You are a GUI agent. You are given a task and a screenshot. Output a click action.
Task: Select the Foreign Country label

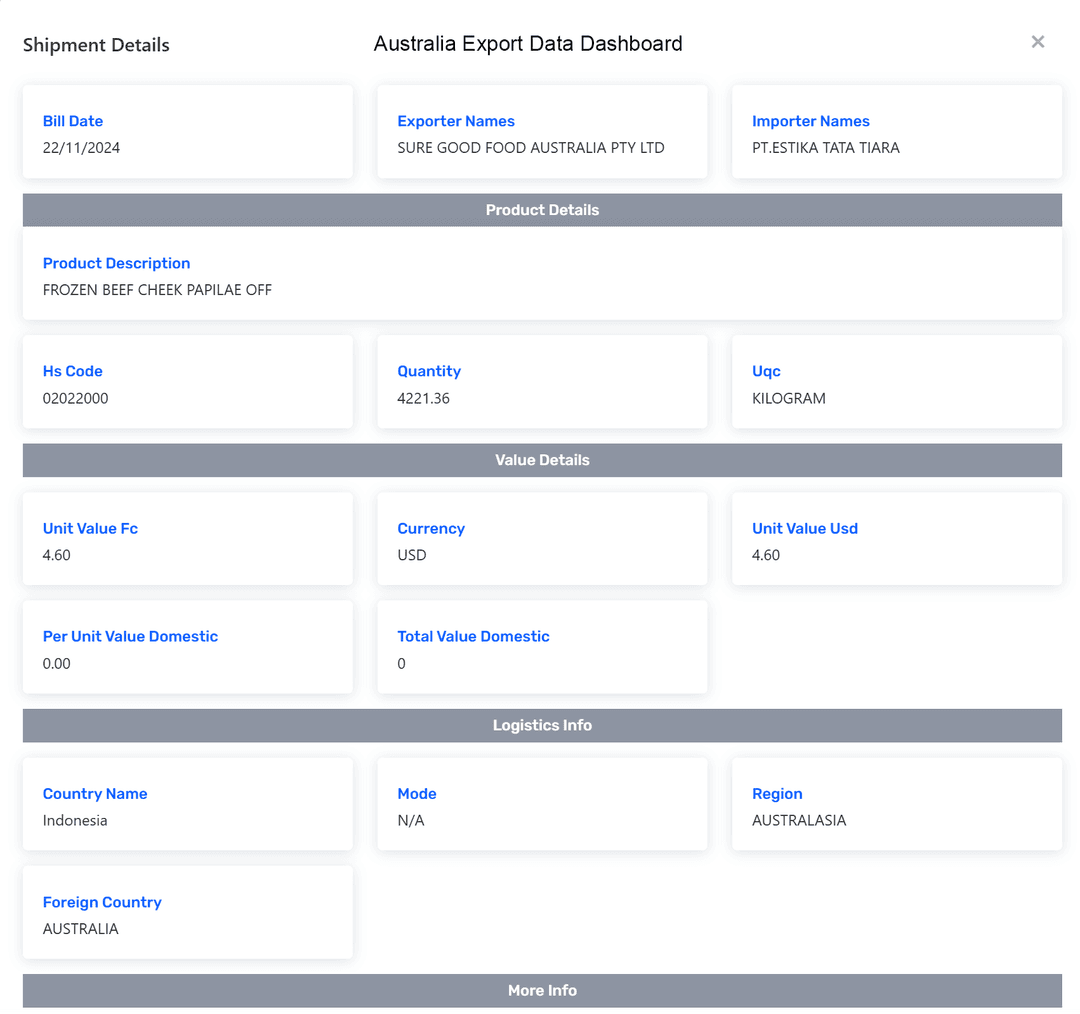click(x=102, y=902)
